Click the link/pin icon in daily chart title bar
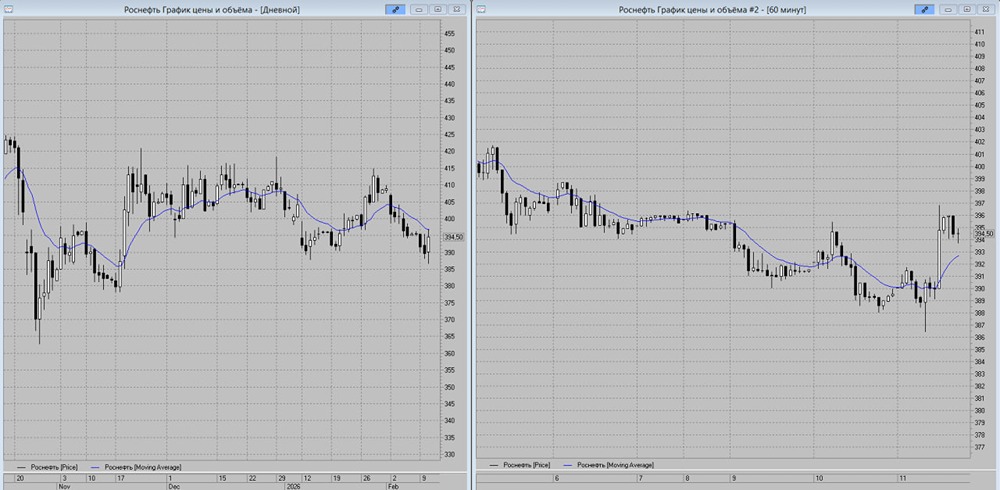 (x=395, y=9)
